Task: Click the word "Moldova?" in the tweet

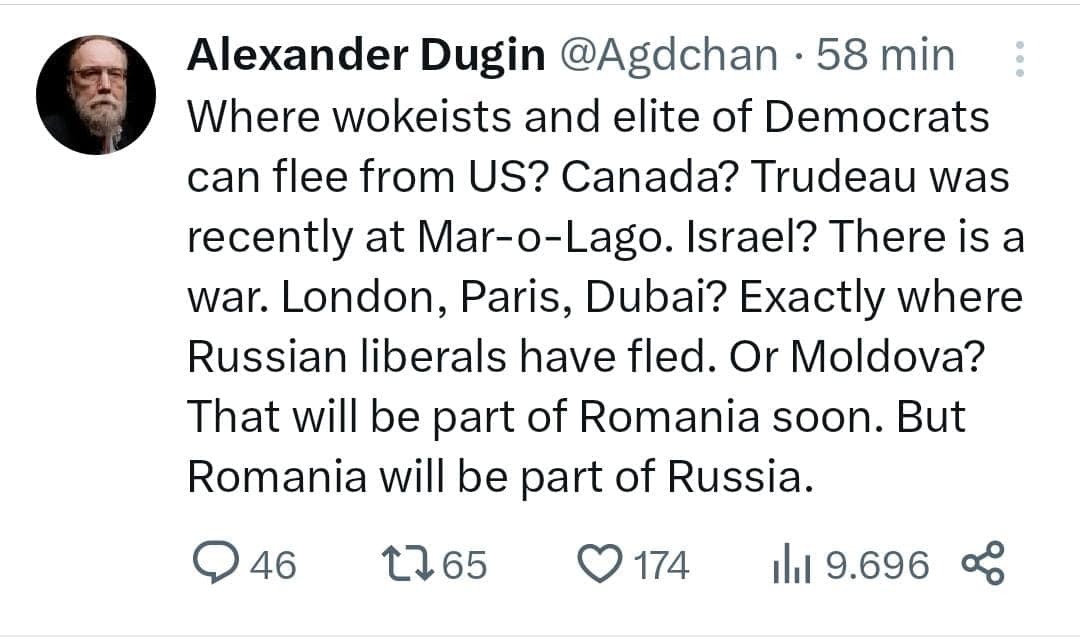Action: [888, 357]
